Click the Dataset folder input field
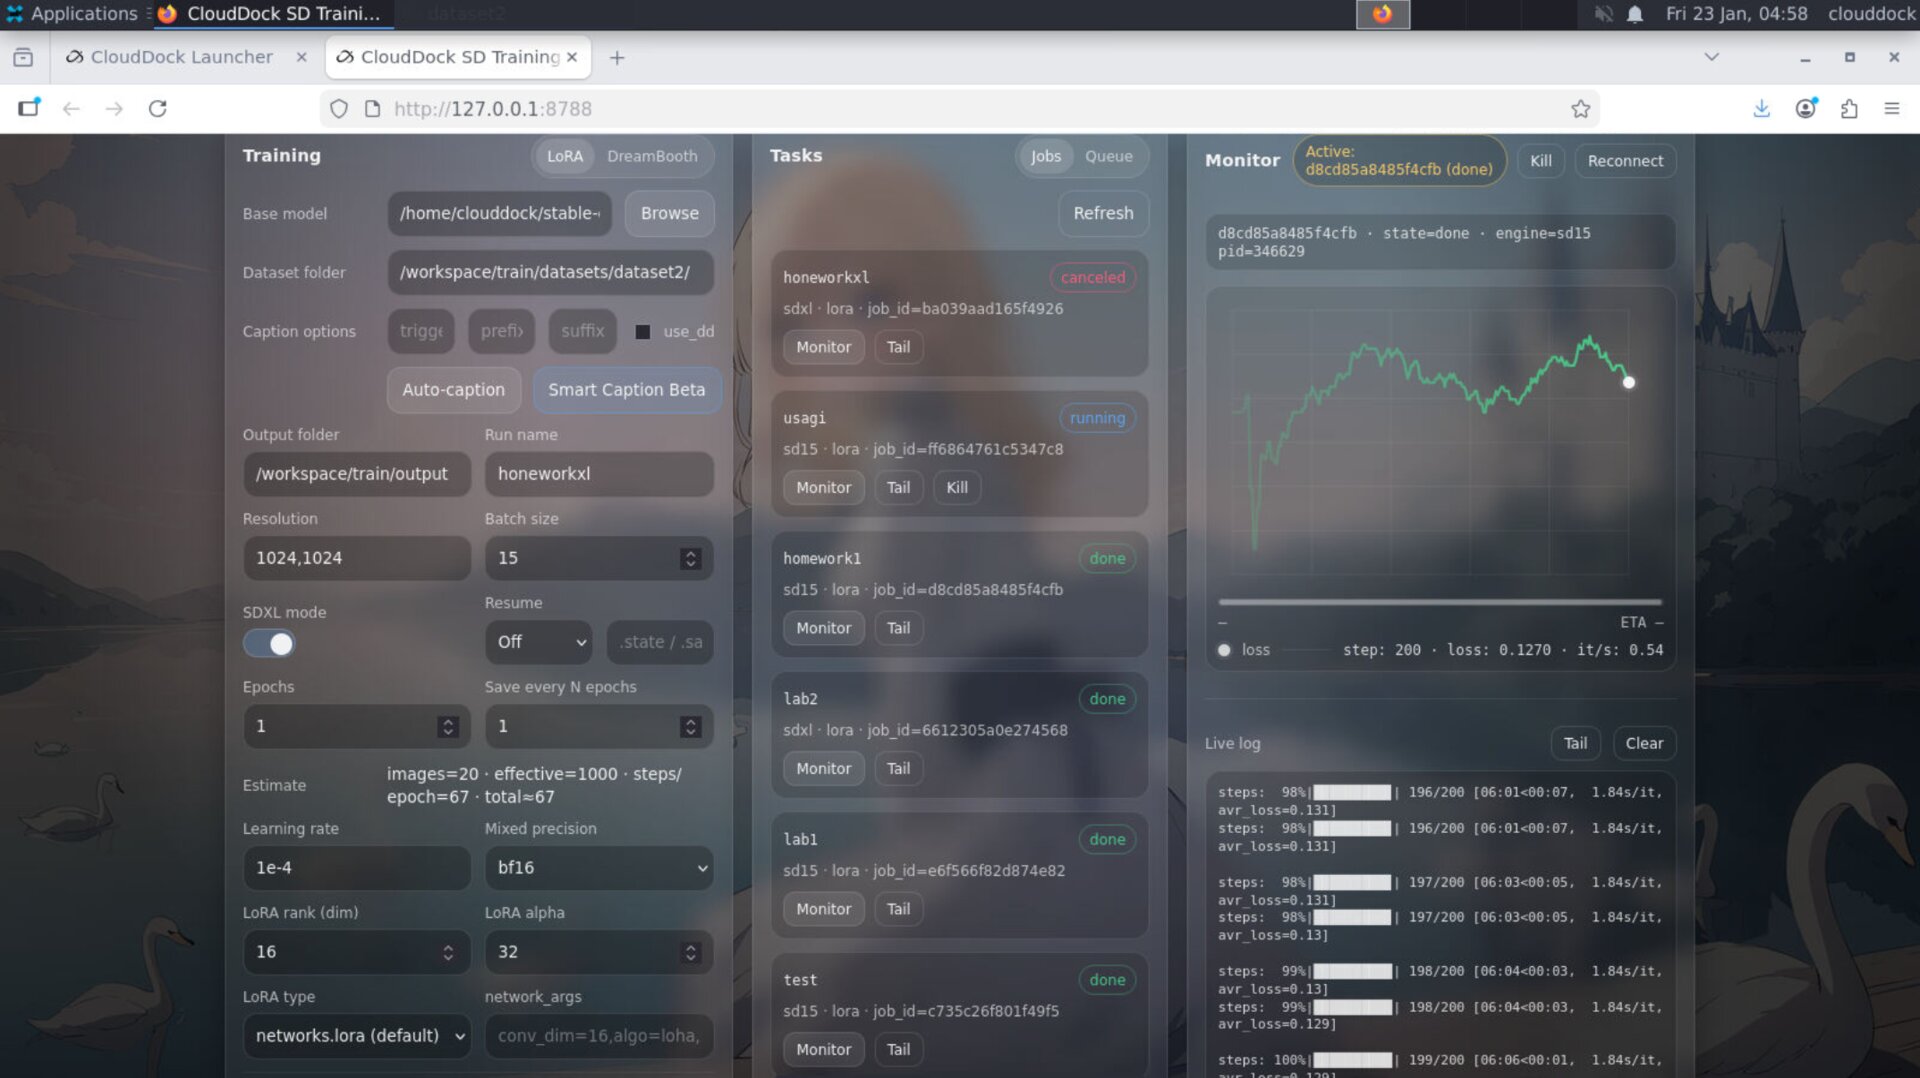This screenshot has width=1920, height=1078. [x=550, y=273]
